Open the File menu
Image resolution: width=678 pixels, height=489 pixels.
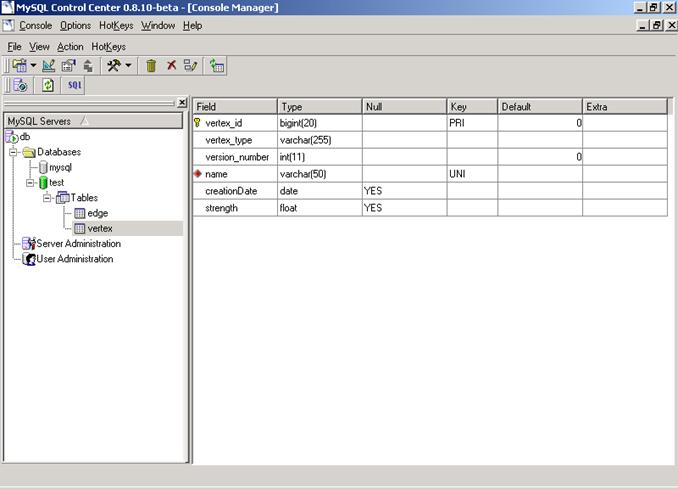[x=14, y=46]
